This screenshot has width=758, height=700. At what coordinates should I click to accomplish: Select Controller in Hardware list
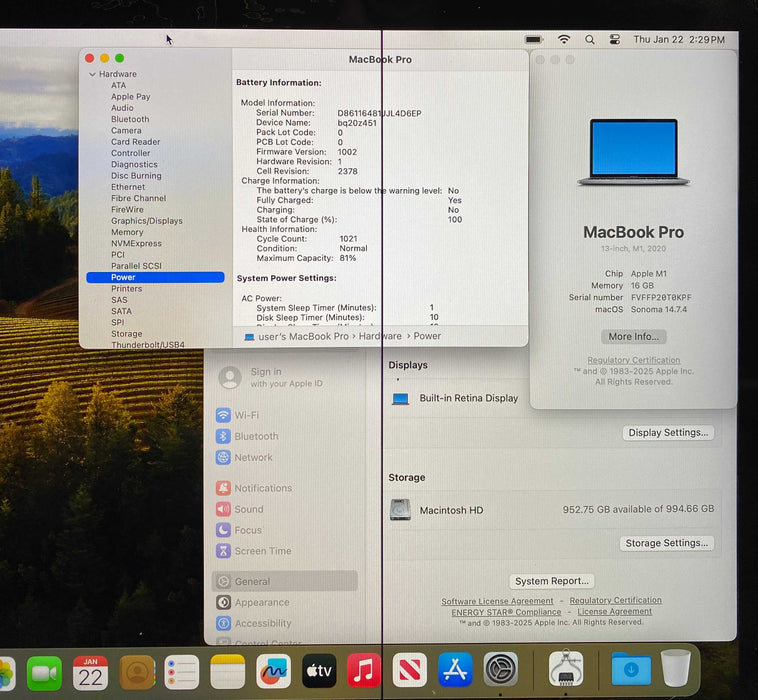point(131,153)
